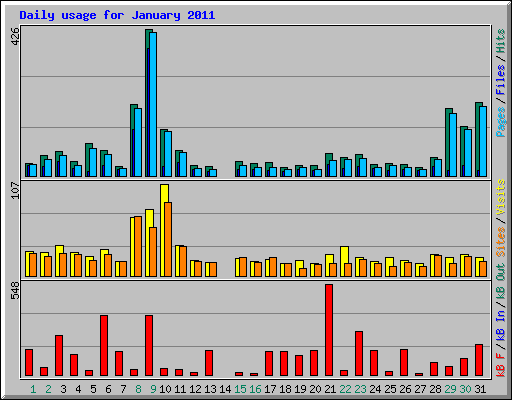The width and height of the screenshot is (512, 400).
Task: Click day label 3 on the x-axis
Action: coord(63,389)
